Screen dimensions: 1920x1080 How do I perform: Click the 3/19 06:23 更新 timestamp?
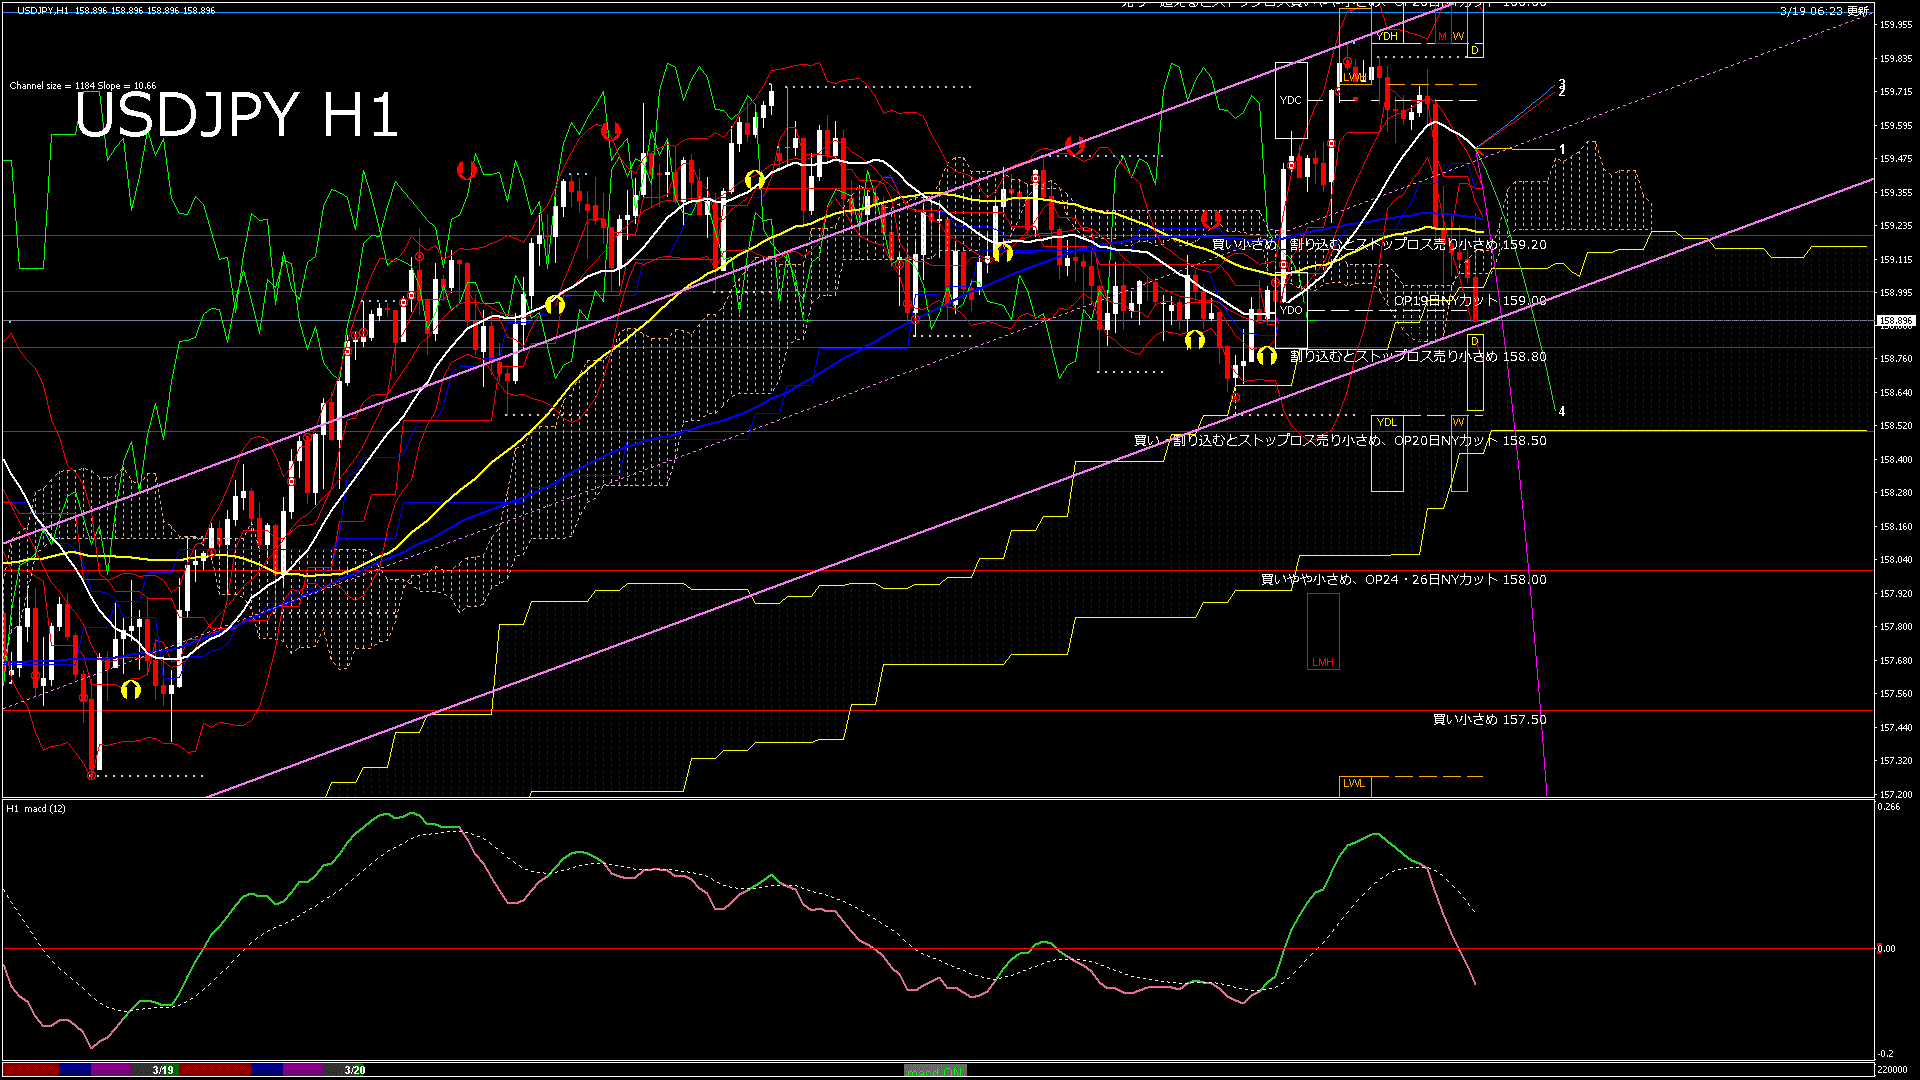pyautogui.click(x=1823, y=11)
